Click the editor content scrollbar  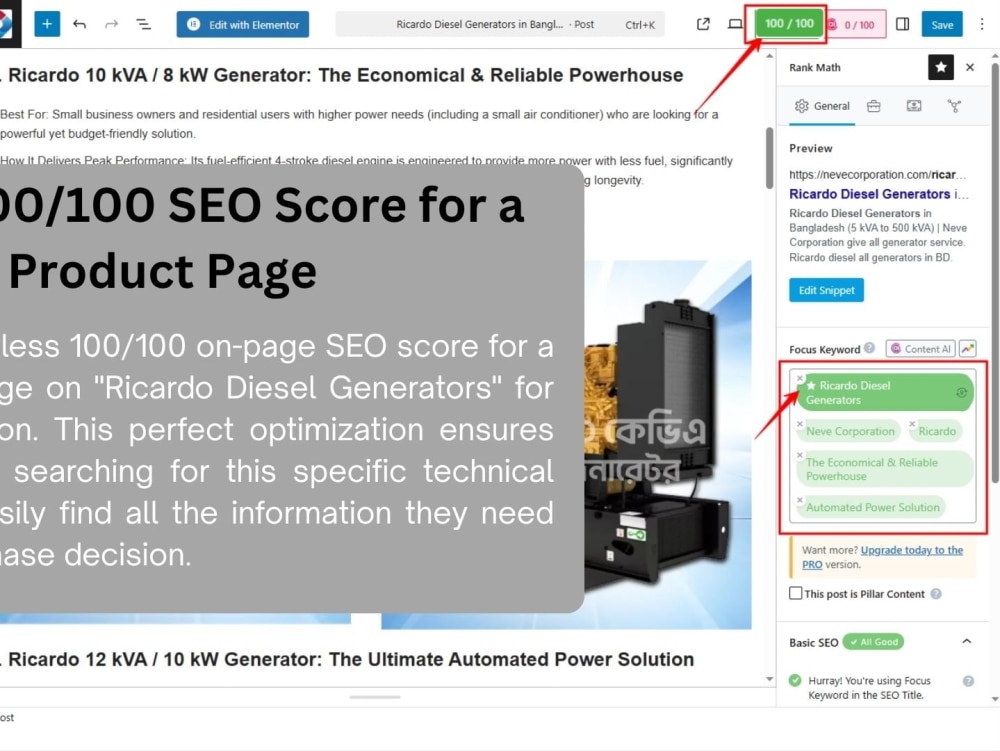pyautogui.click(x=770, y=158)
